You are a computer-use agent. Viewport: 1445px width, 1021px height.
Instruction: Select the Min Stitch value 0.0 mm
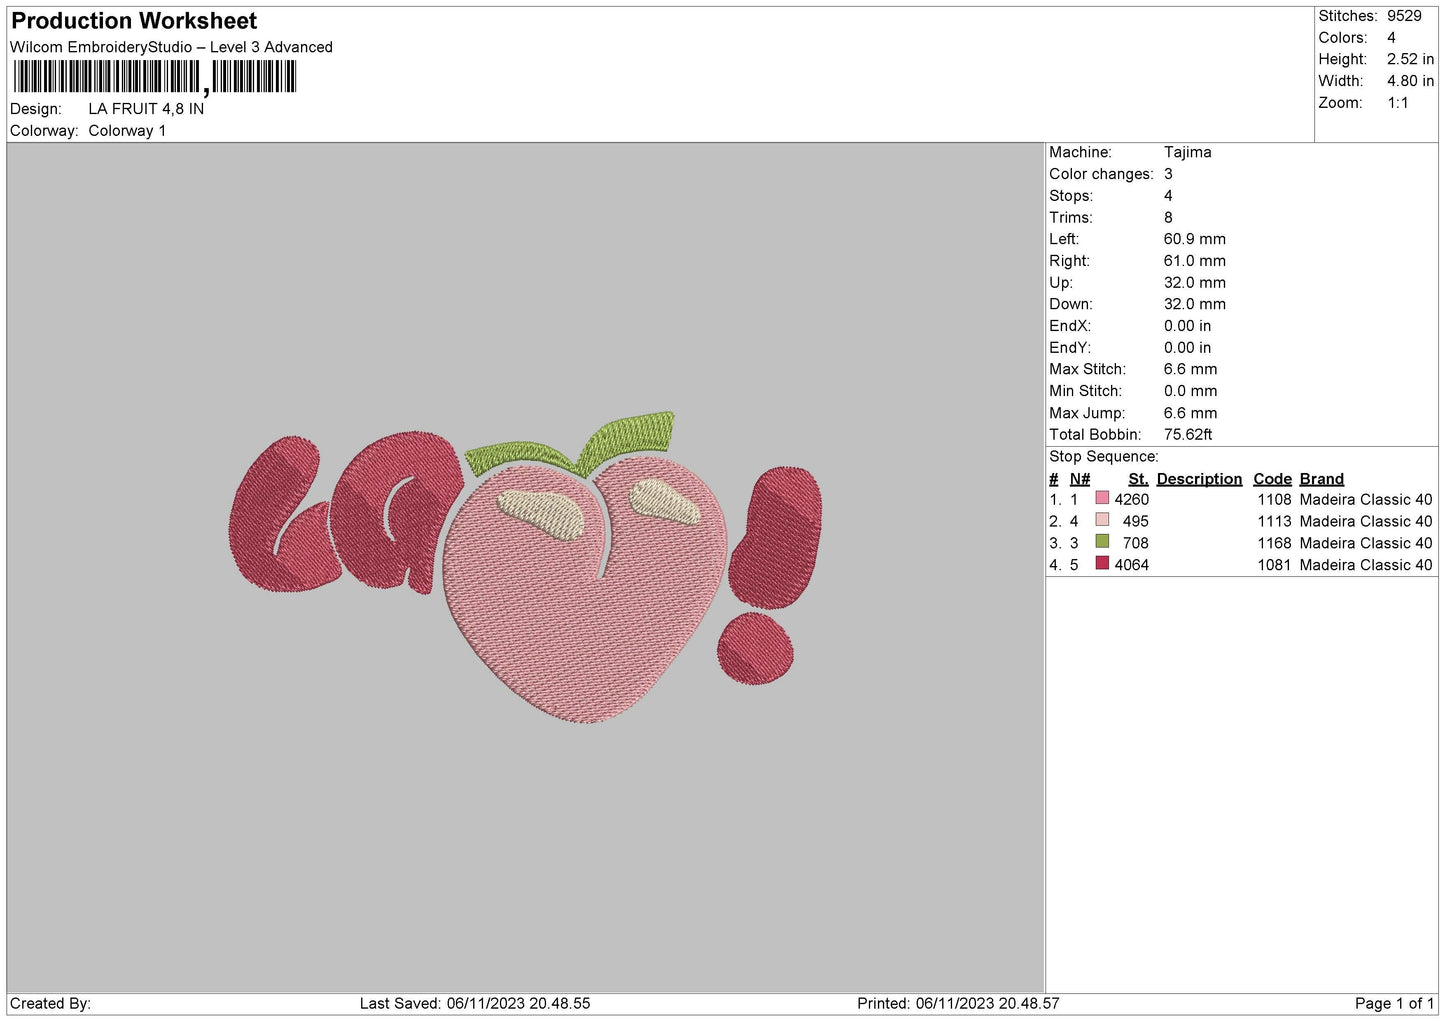(x=1190, y=391)
